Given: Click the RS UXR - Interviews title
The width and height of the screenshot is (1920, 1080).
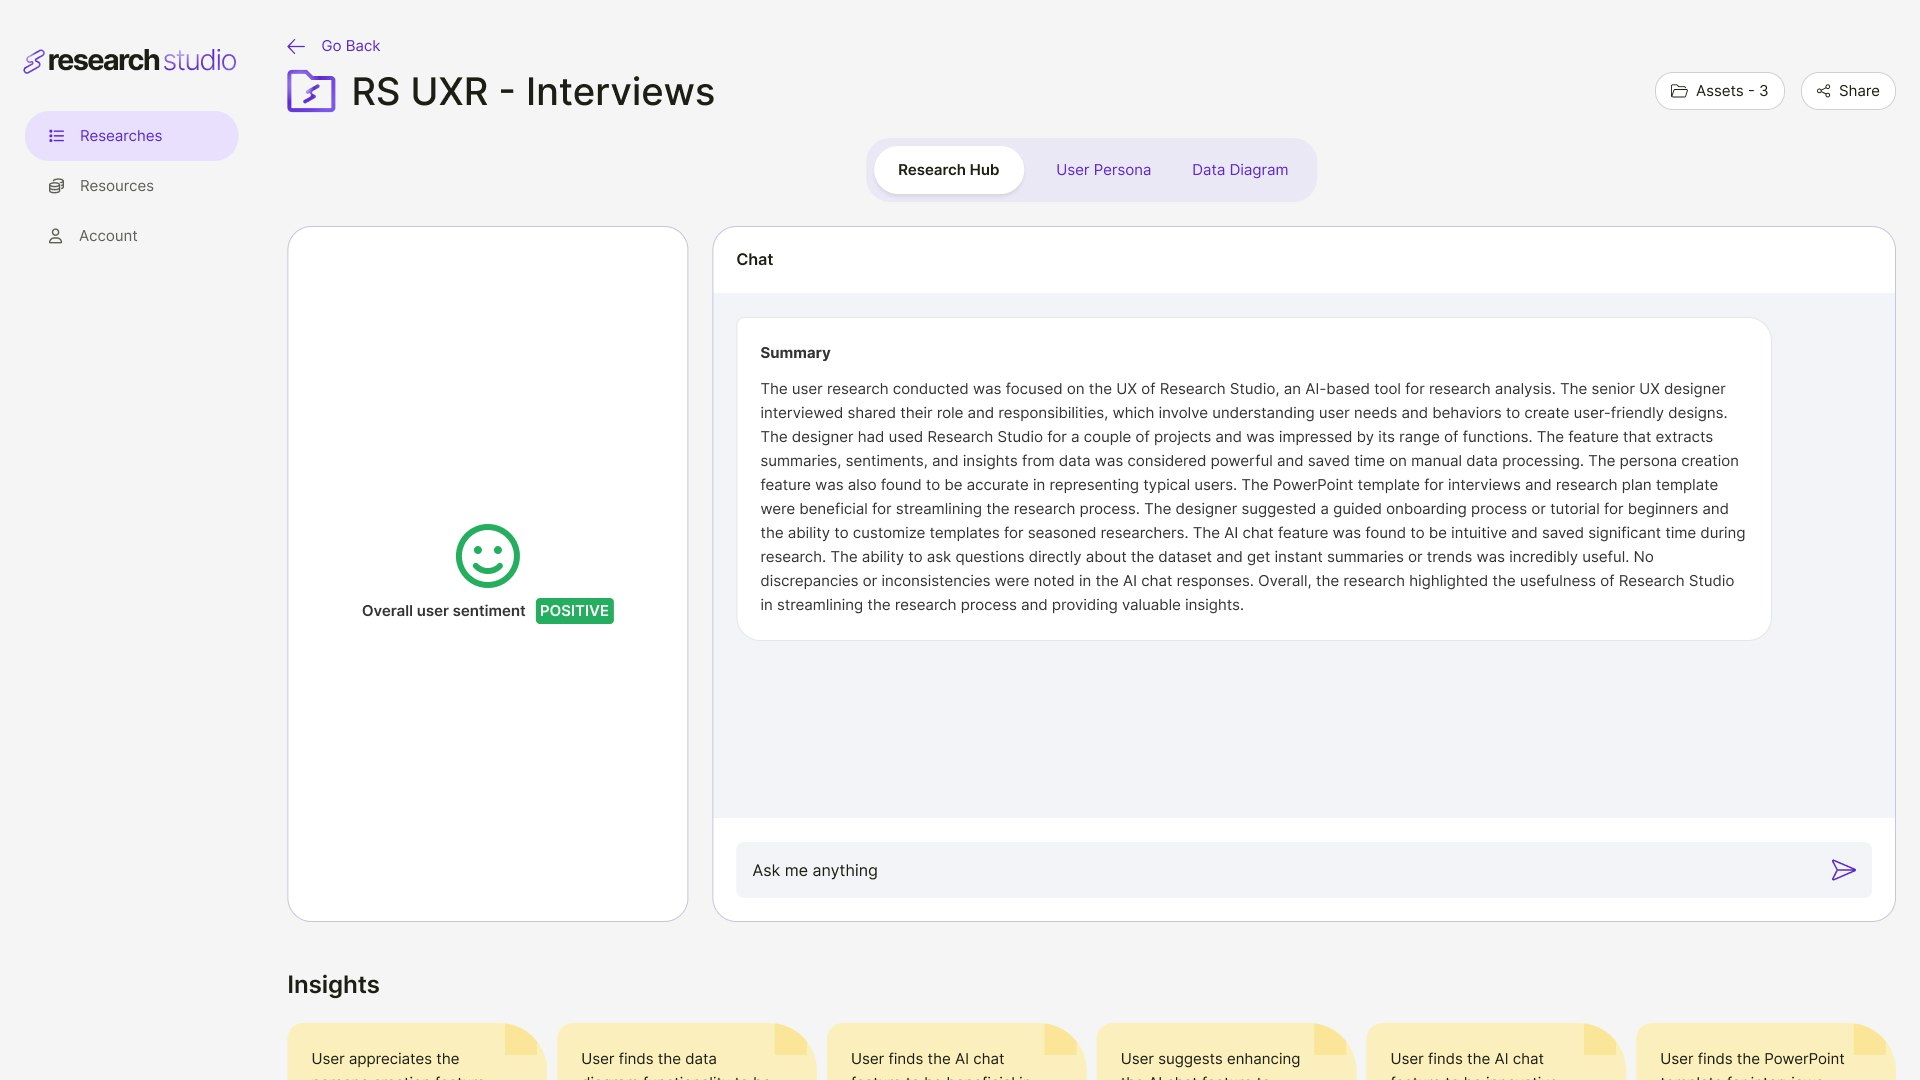Looking at the screenshot, I should pyautogui.click(x=533, y=92).
